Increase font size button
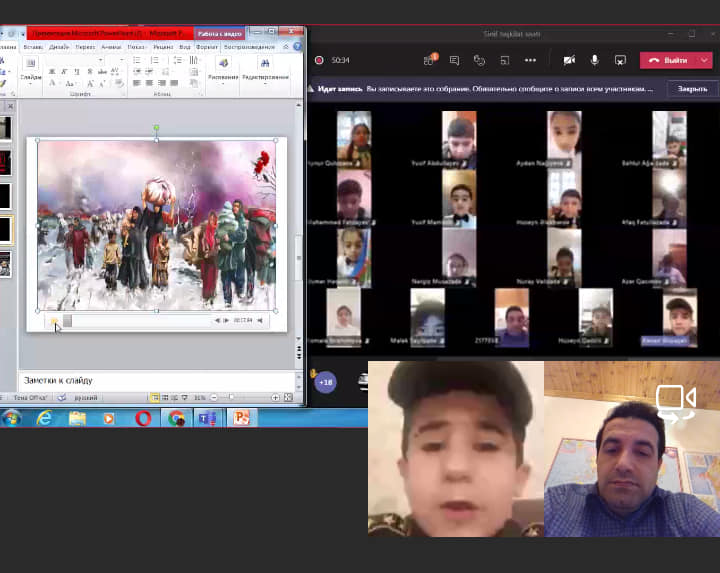This screenshot has width=720, height=573. pos(90,83)
